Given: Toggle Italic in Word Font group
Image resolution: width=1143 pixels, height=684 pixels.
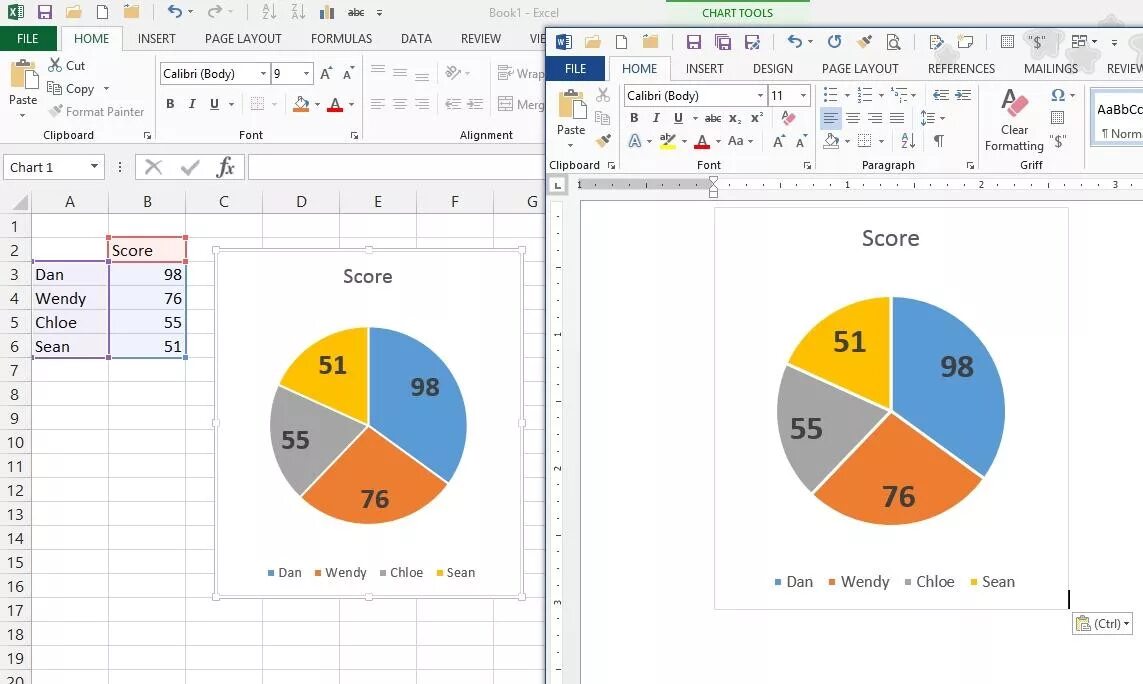Looking at the screenshot, I should coord(656,117).
